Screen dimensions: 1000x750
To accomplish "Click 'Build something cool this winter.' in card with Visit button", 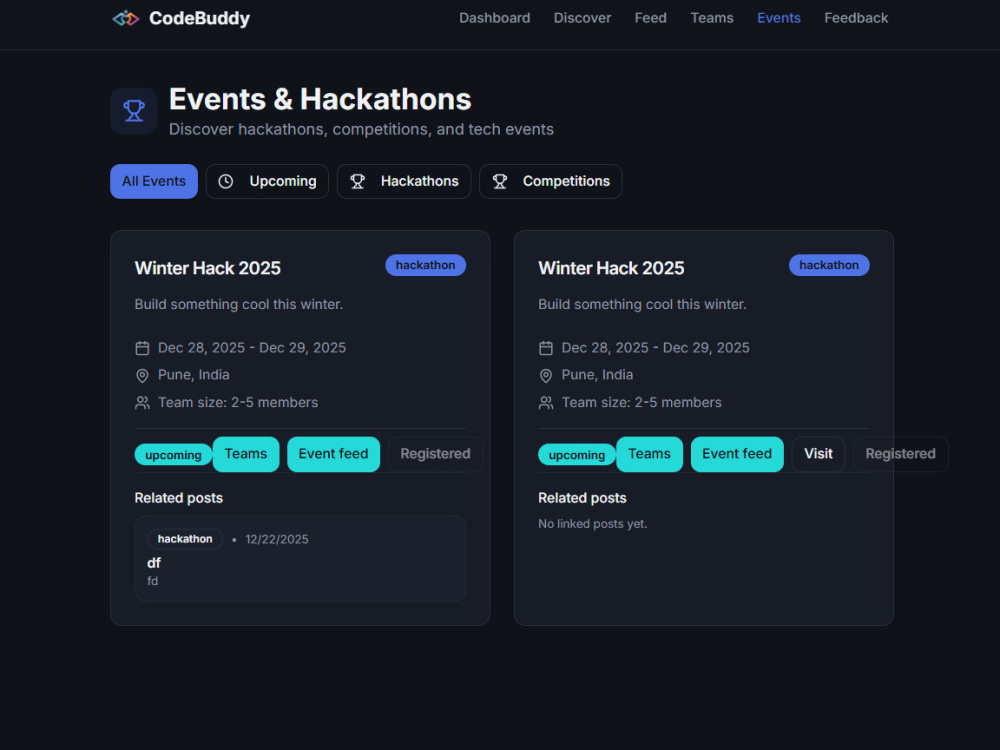I will pyautogui.click(x=642, y=304).
